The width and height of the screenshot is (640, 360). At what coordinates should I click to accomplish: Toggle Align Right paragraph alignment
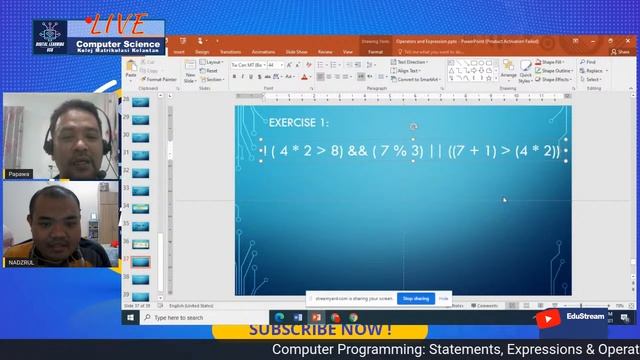click(x=337, y=77)
